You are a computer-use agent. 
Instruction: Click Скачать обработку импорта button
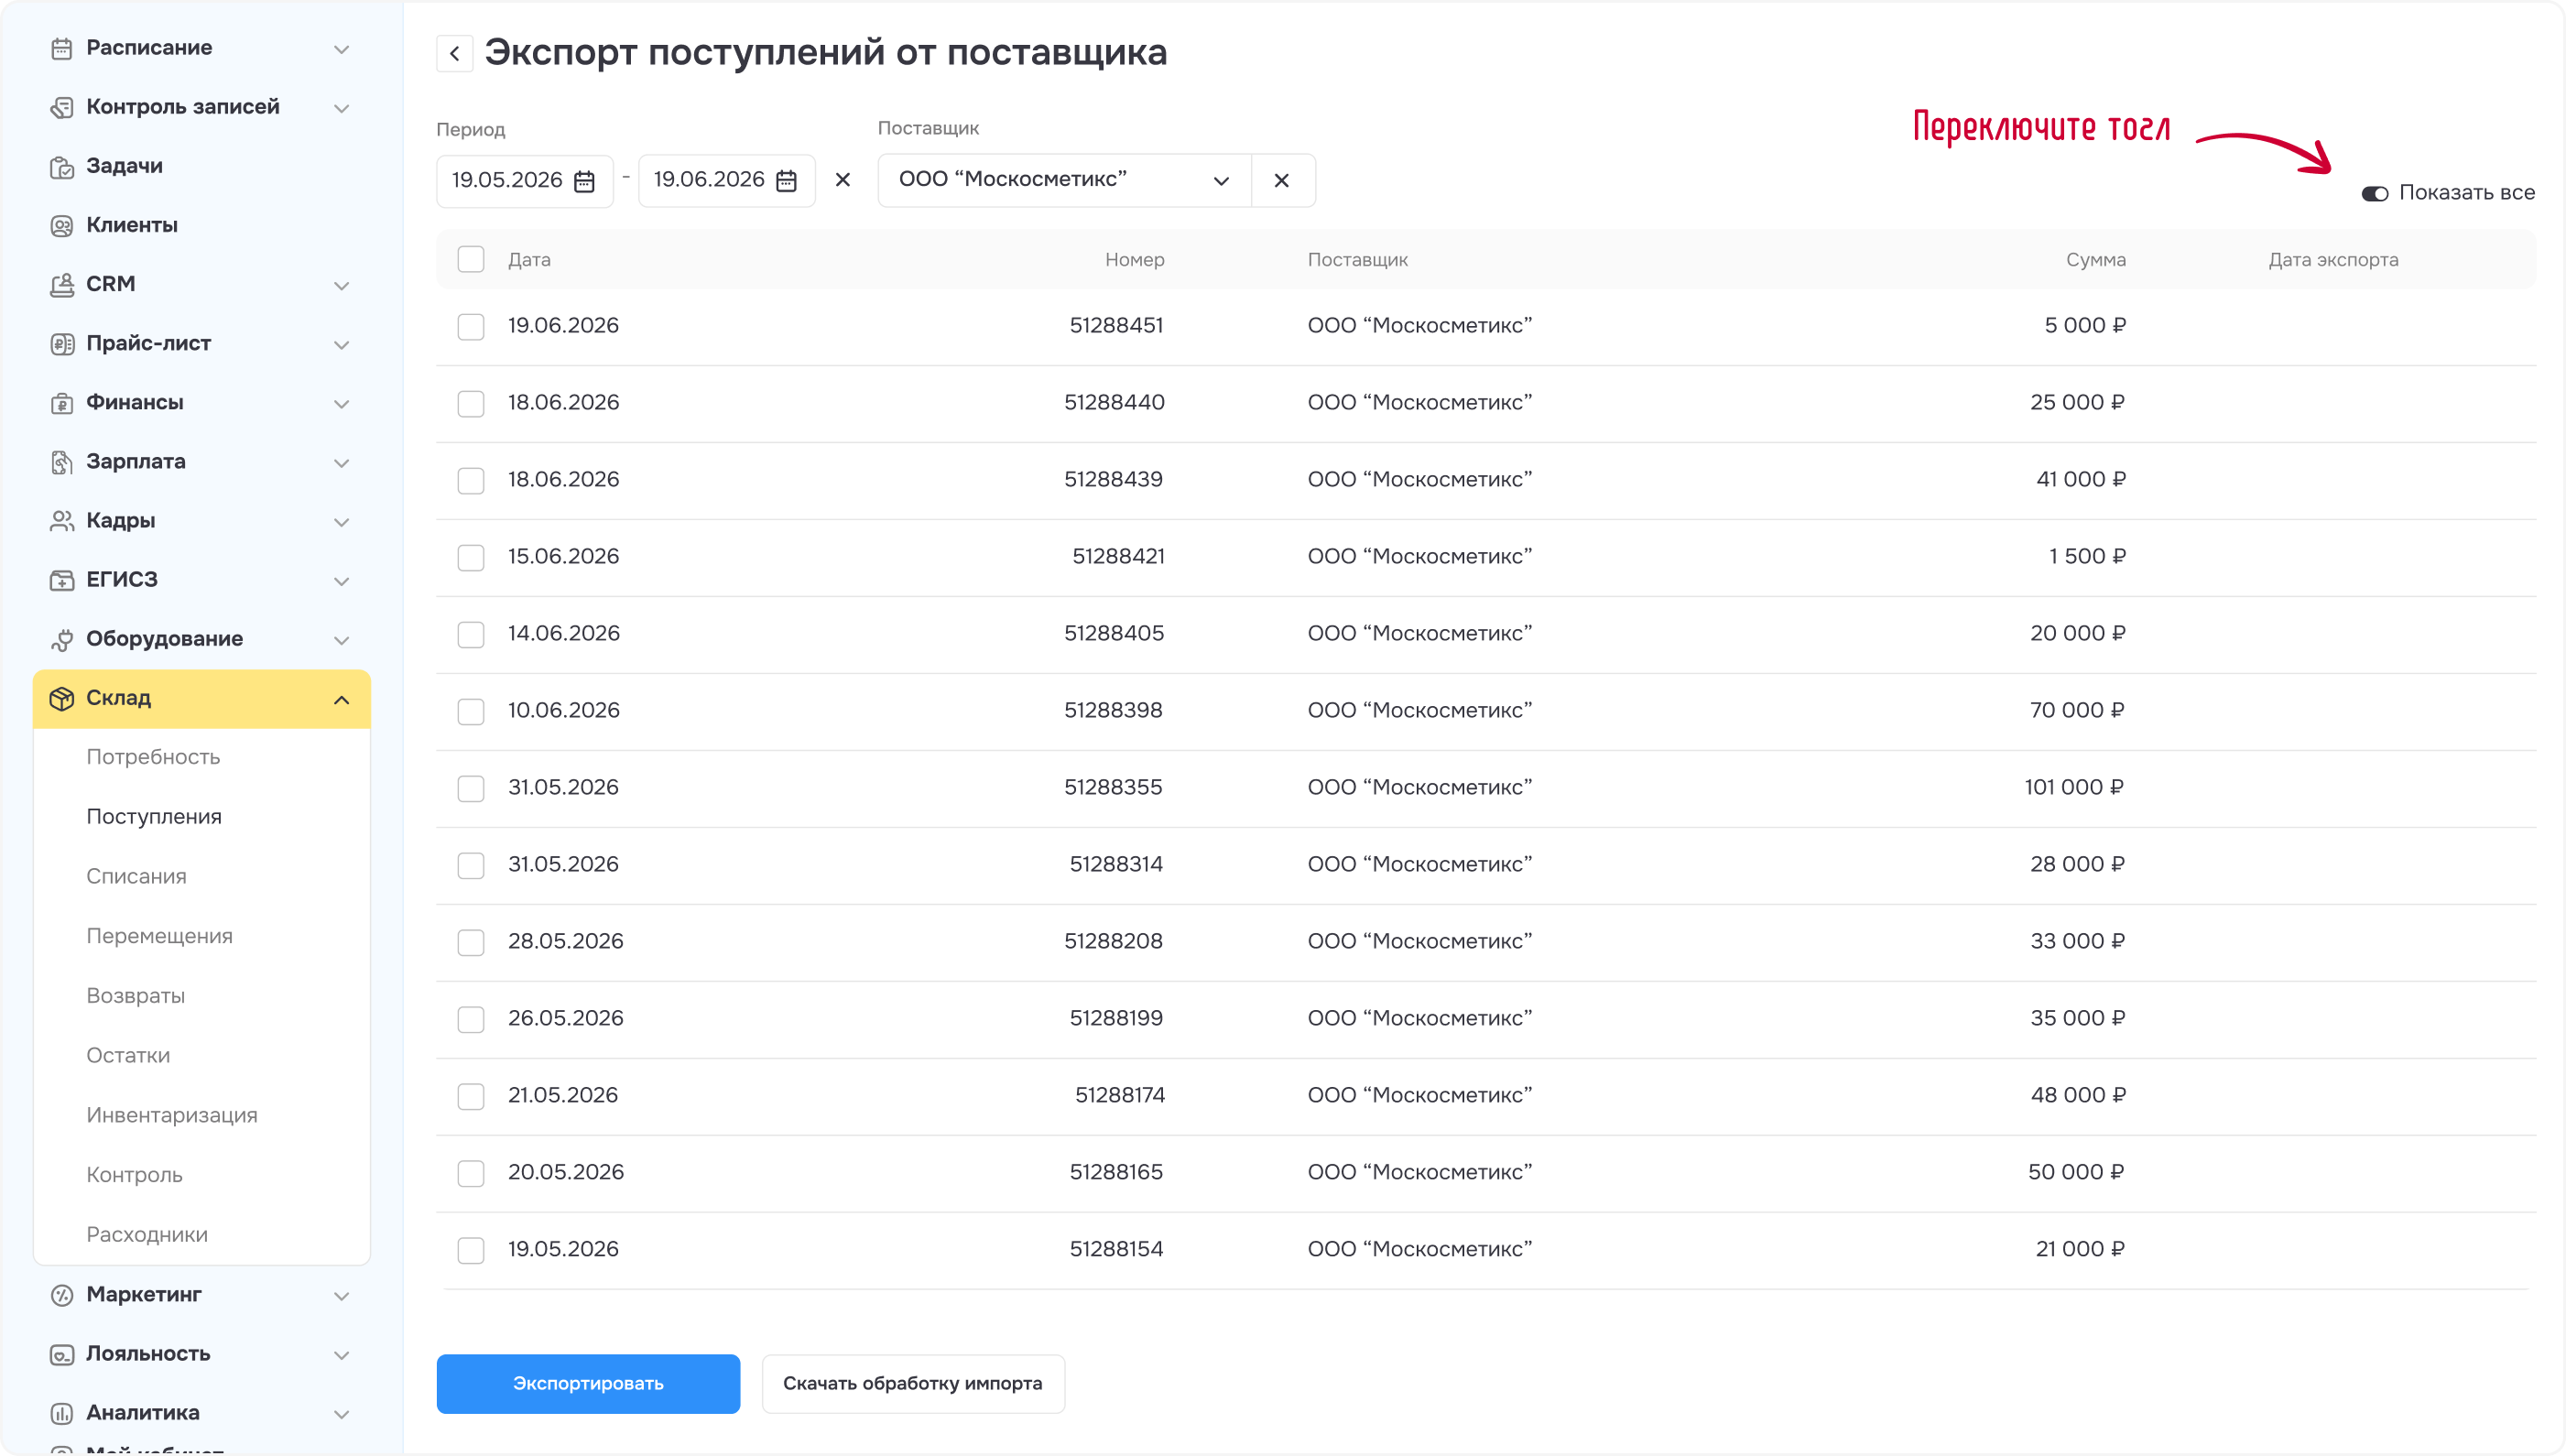tap(913, 1384)
